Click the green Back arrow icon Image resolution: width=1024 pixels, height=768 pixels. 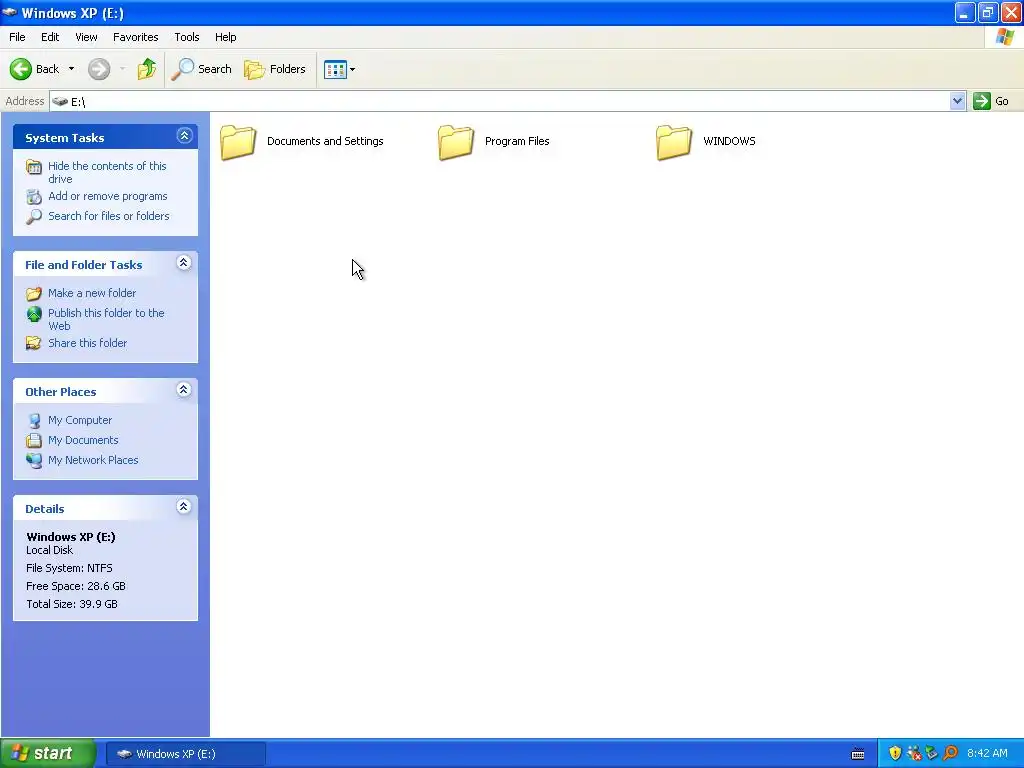click(x=20, y=69)
